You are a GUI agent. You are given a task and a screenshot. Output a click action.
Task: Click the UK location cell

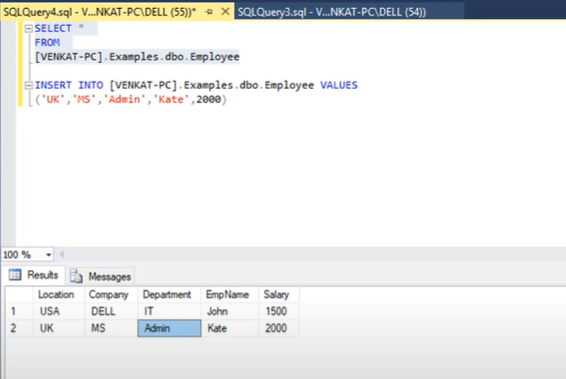click(x=59, y=328)
